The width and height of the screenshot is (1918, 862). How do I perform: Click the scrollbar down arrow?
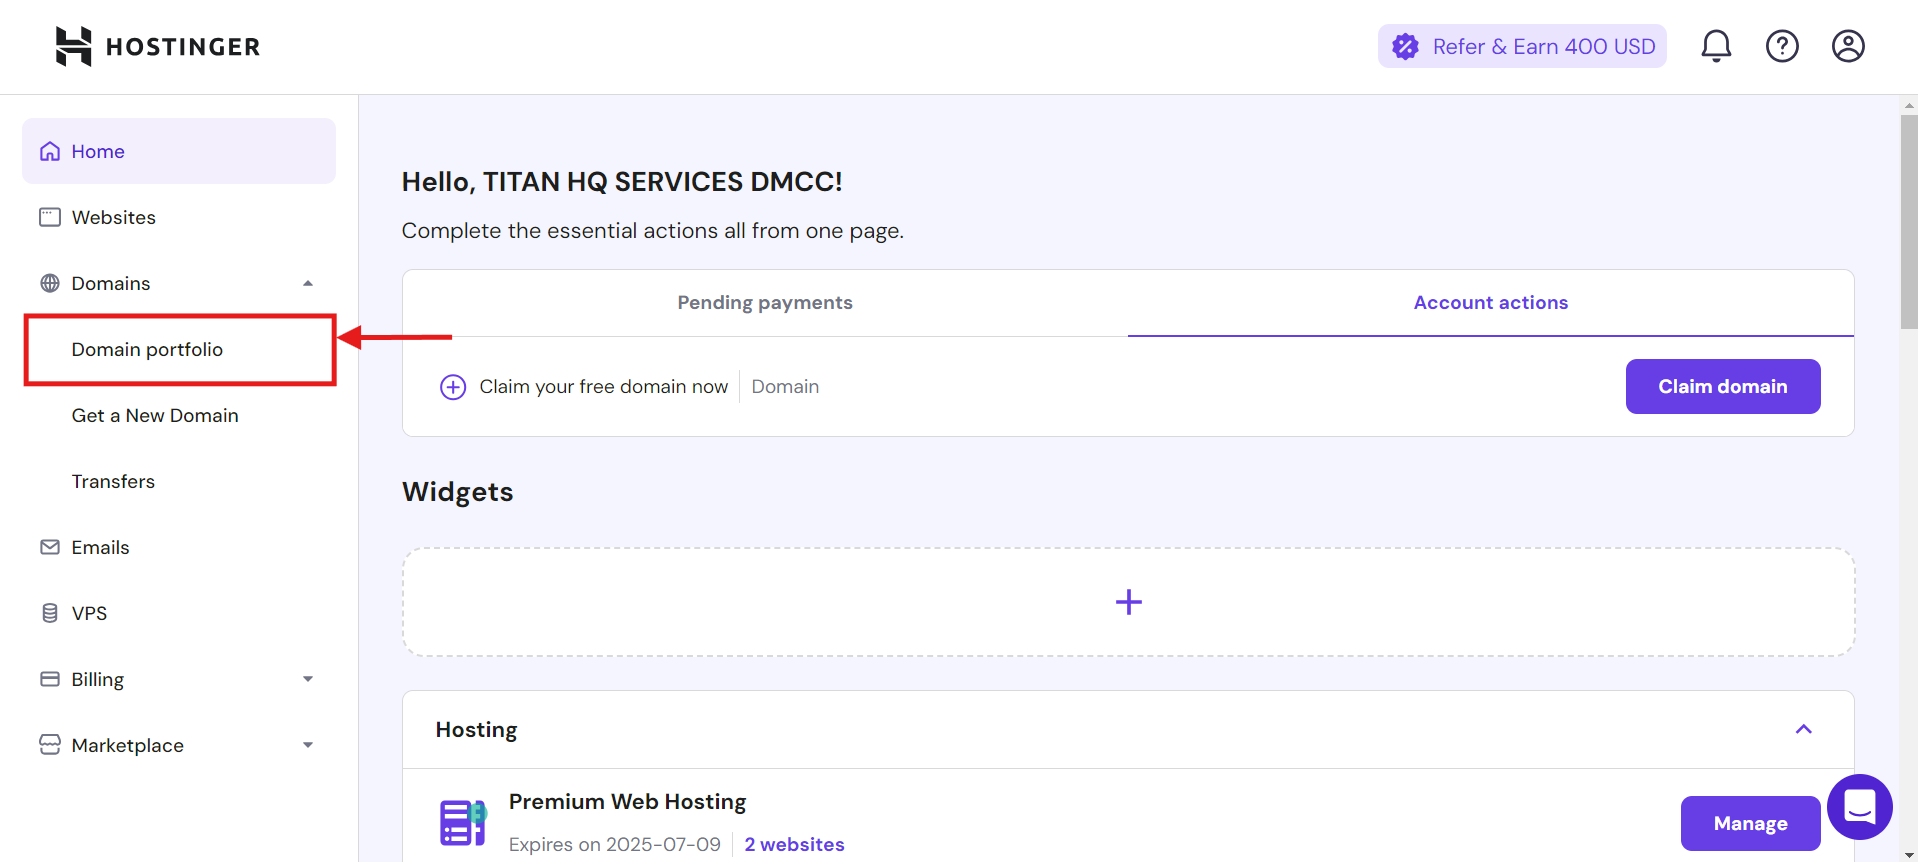coord(1909,855)
